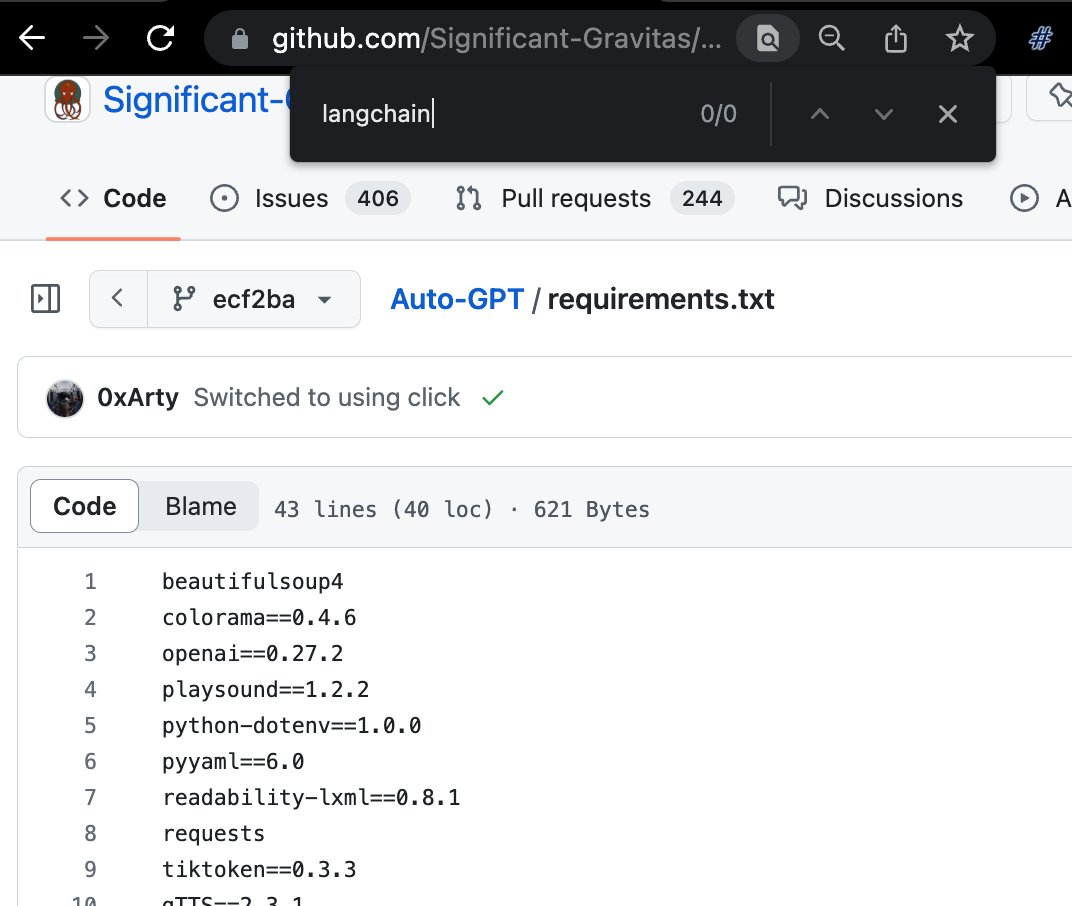This screenshot has height=906, width=1072.
Task: Go to previous find match
Action: point(820,114)
